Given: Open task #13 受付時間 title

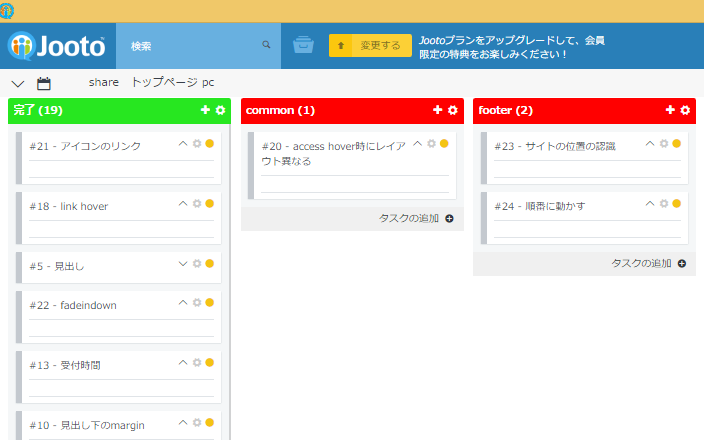Looking at the screenshot, I should click(x=65, y=366).
